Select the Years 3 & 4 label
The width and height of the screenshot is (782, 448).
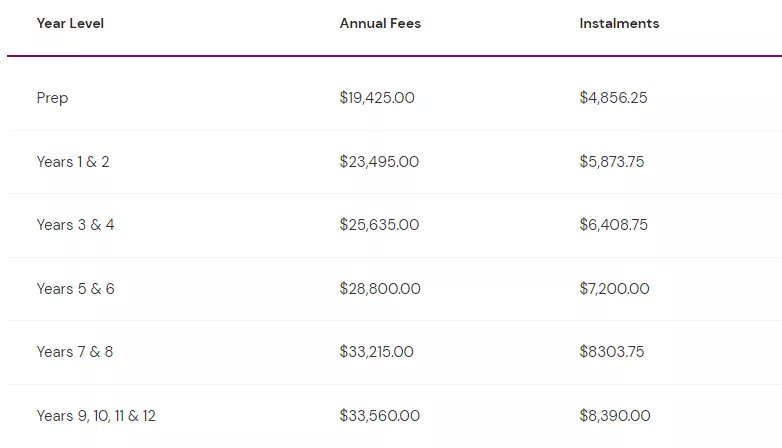(x=75, y=224)
